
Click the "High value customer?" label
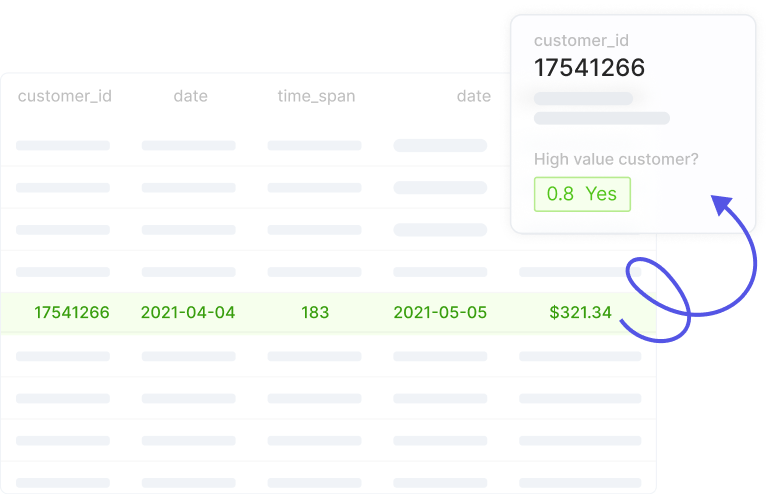click(615, 159)
